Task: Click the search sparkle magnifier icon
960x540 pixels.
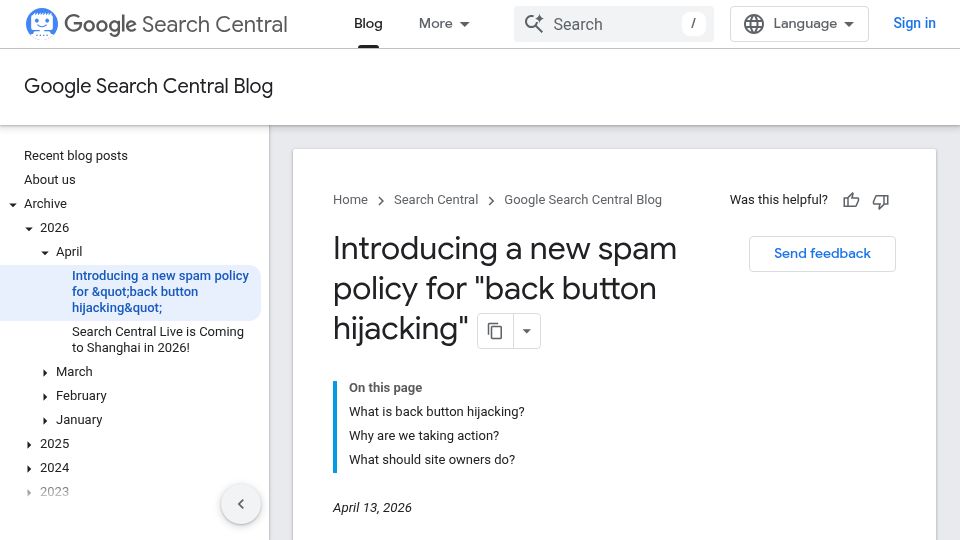Action: (534, 24)
